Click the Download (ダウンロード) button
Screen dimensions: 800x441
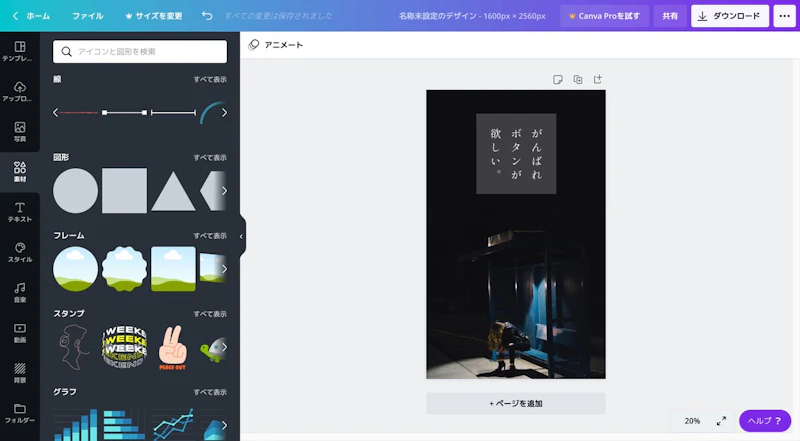pyautogui.click(x=730, y=16)
